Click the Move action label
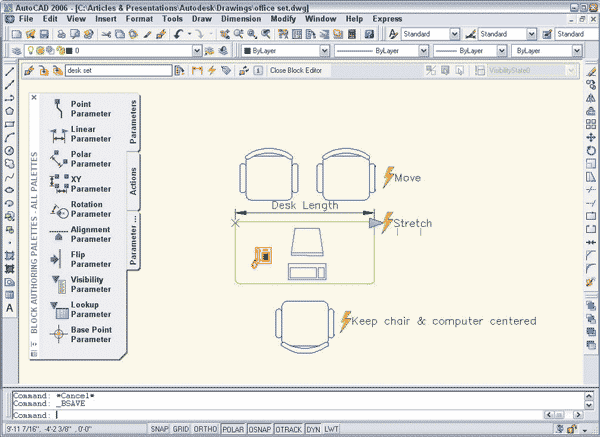The image size is (600, 437). (x=408, y=178)
